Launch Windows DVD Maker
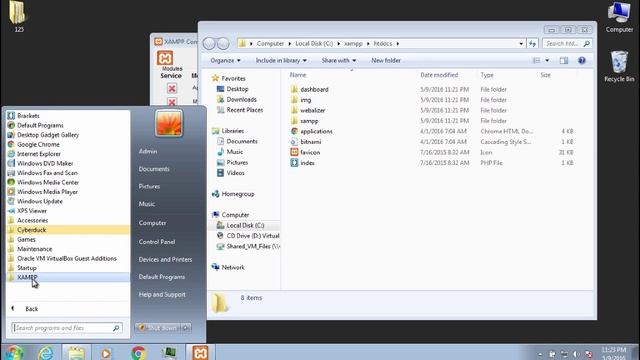The height and width of the screenshot is (360, 640). [x=45, y=163]
